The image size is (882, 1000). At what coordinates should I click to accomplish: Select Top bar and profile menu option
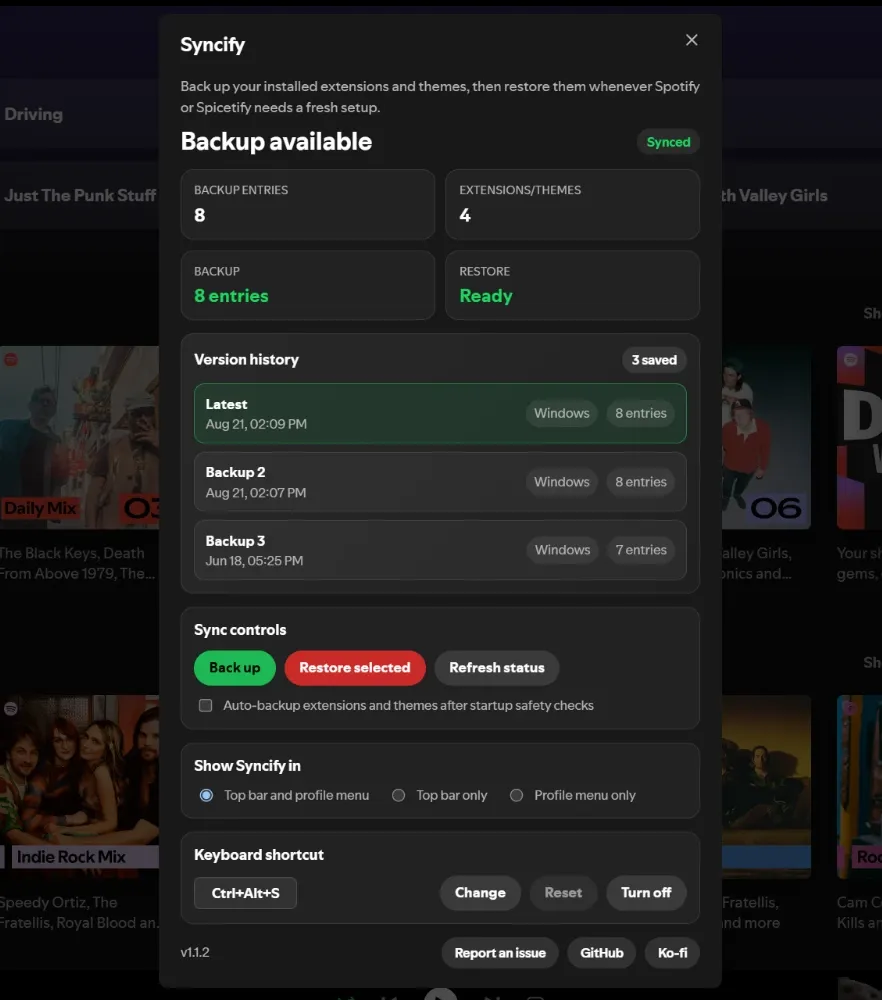point(206,795)
